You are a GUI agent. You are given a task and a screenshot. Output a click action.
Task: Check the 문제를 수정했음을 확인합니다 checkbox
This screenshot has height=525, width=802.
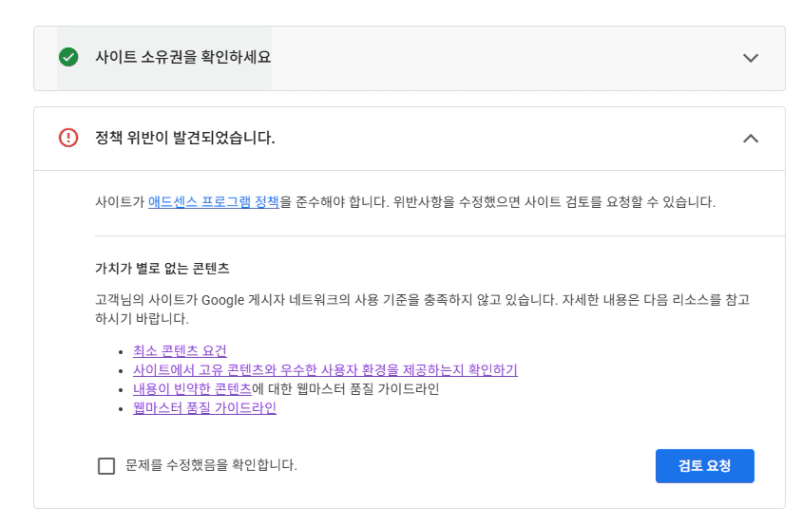coord(106,466)
